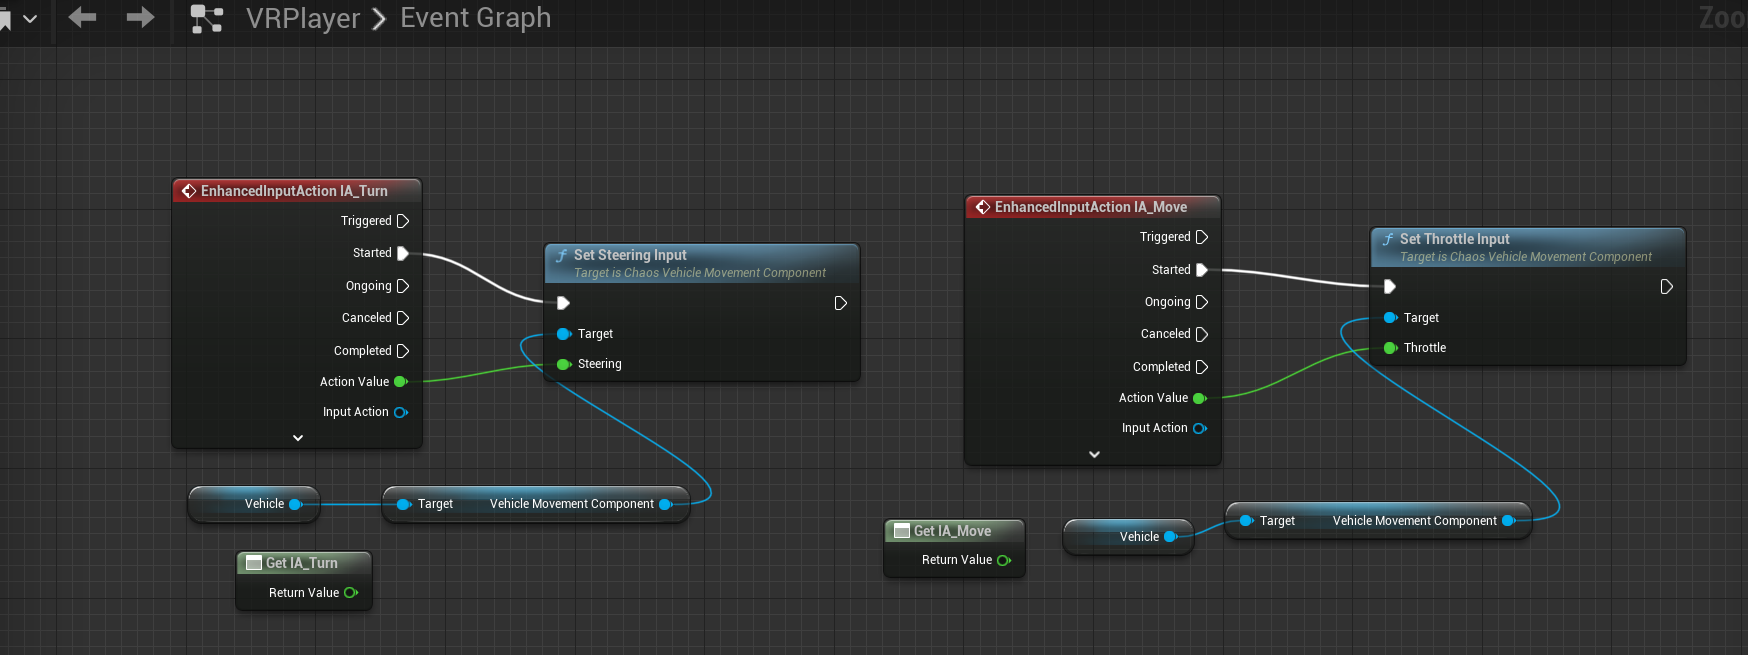This screenshot has height=655, width=1748.
Task: Click IA_Turn Input Action output pin
Action: (401, 412)
